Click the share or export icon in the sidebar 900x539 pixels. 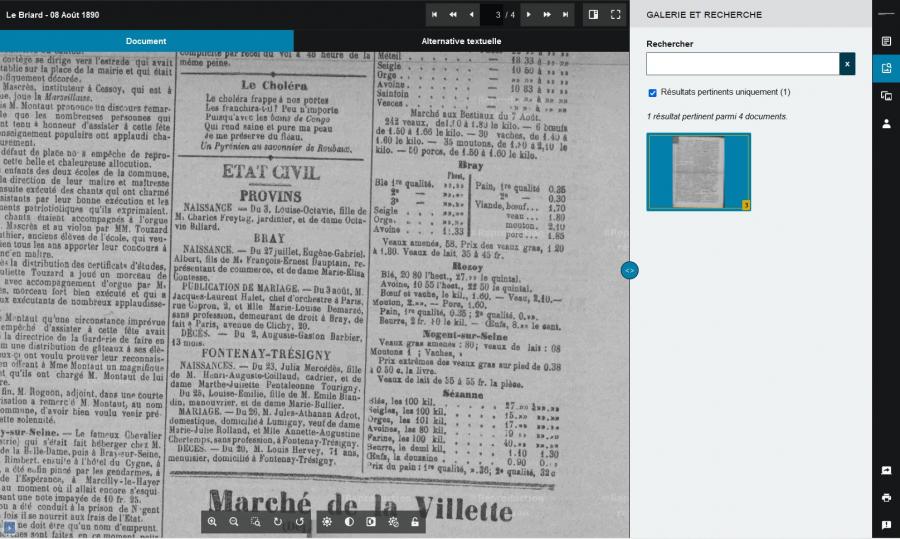[886, 470]
